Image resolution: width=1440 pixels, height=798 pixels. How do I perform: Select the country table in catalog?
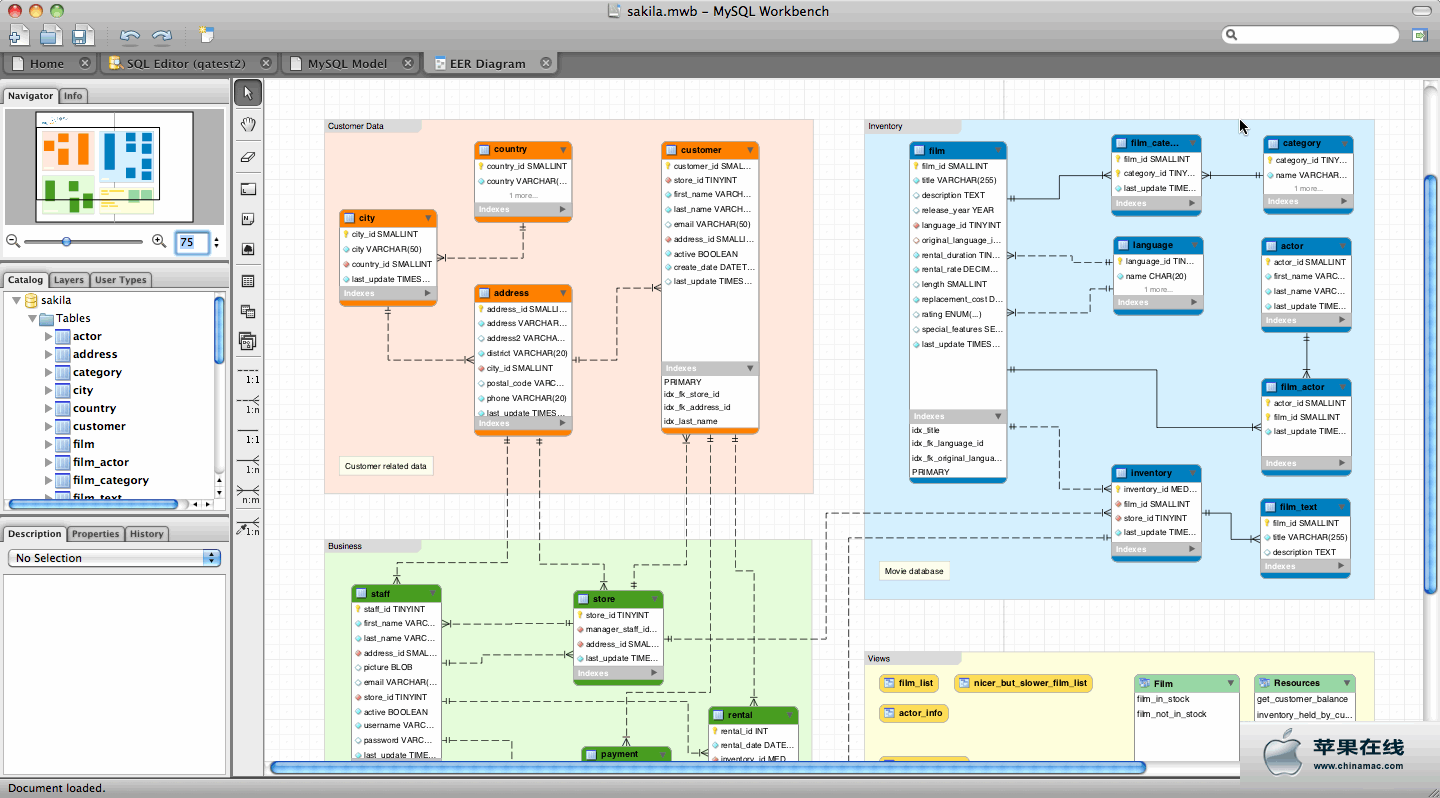point(94,408)
